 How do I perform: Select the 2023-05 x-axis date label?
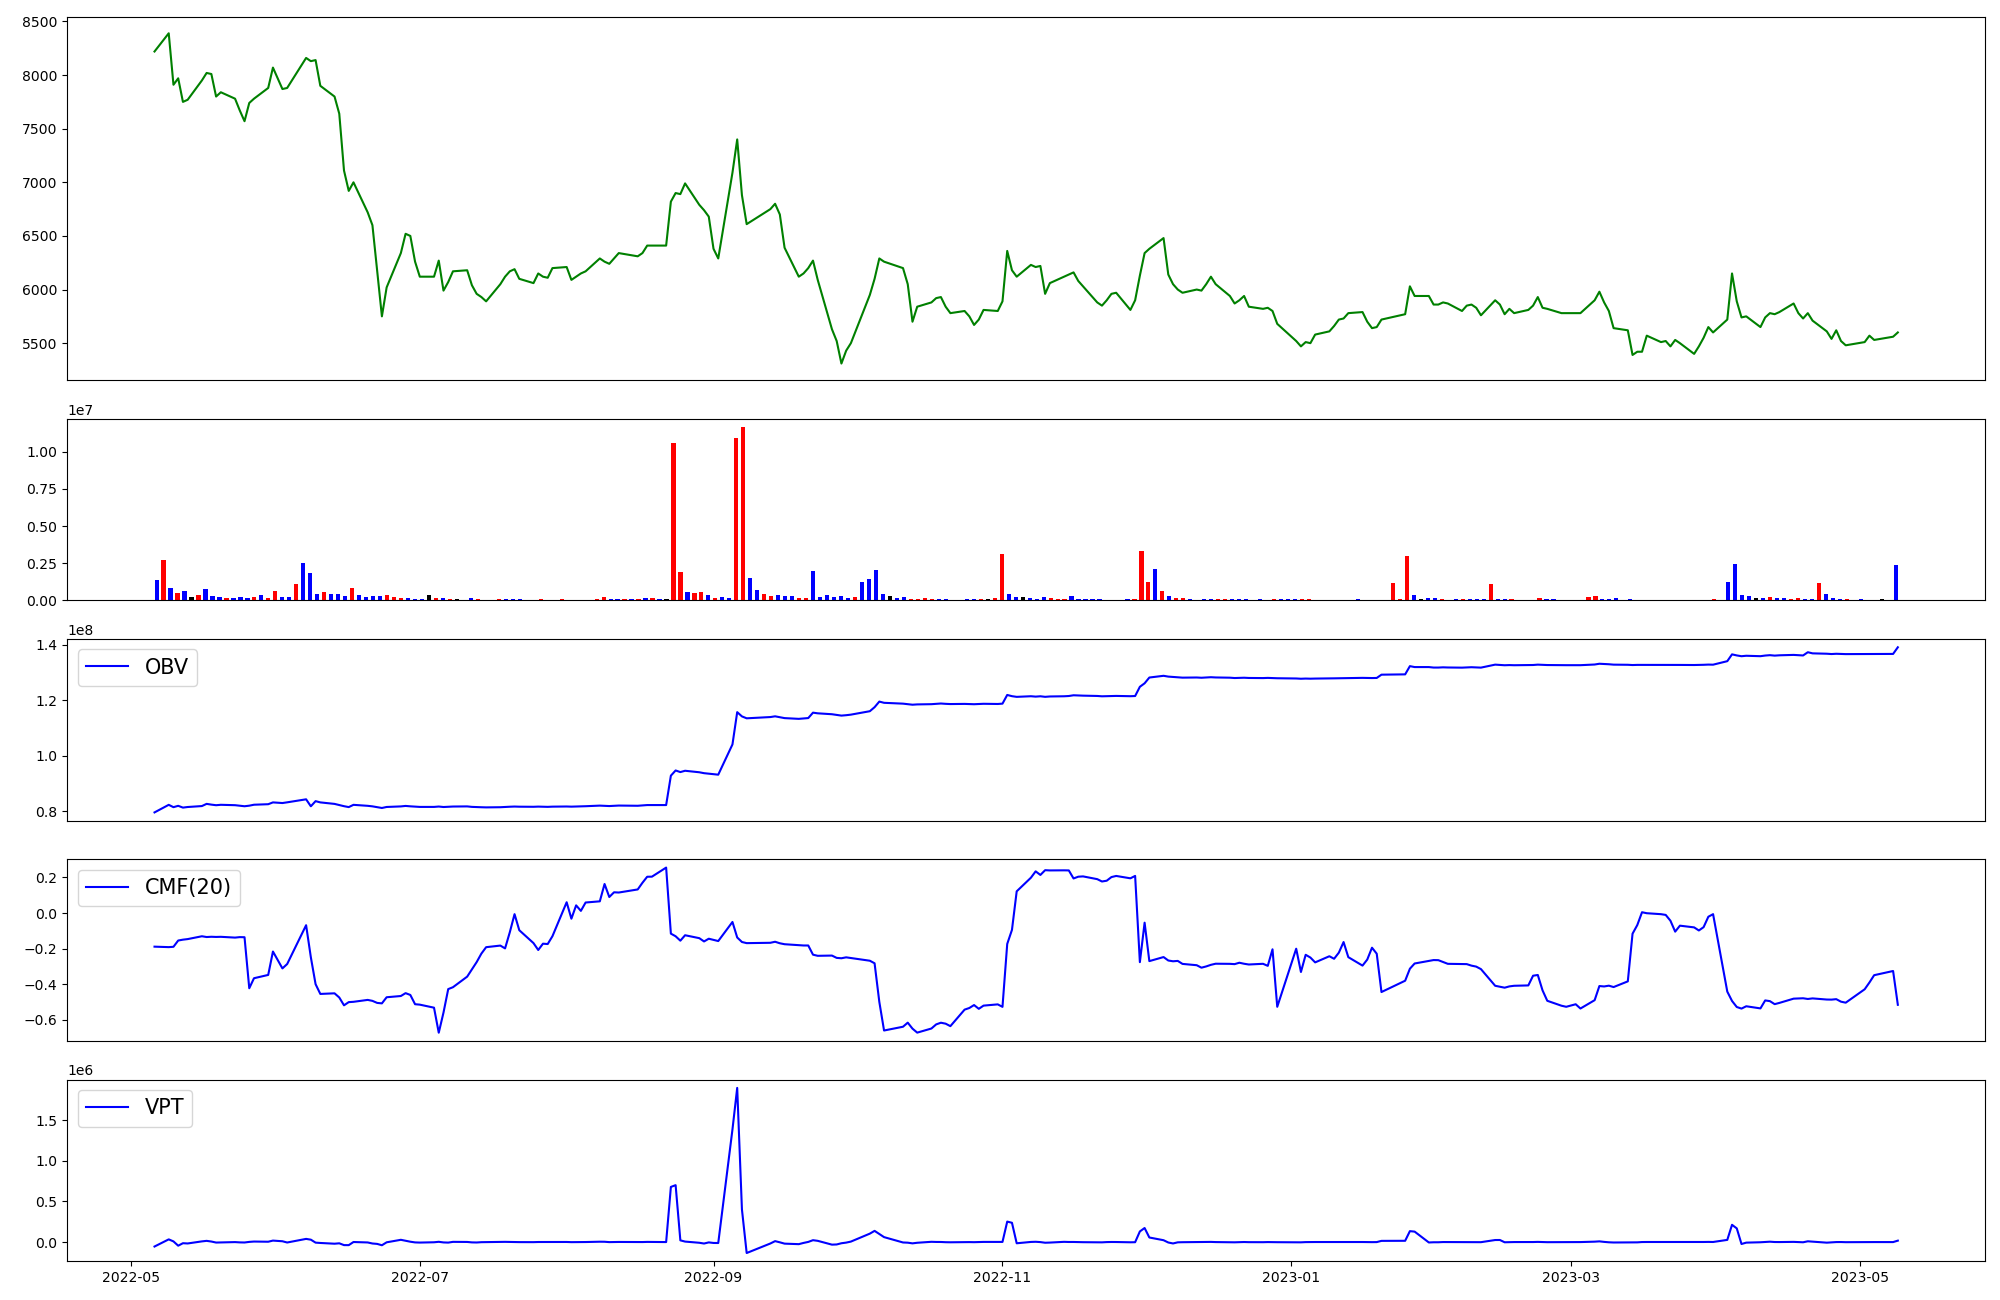pyautogui.click(x=1860, y=1277)
